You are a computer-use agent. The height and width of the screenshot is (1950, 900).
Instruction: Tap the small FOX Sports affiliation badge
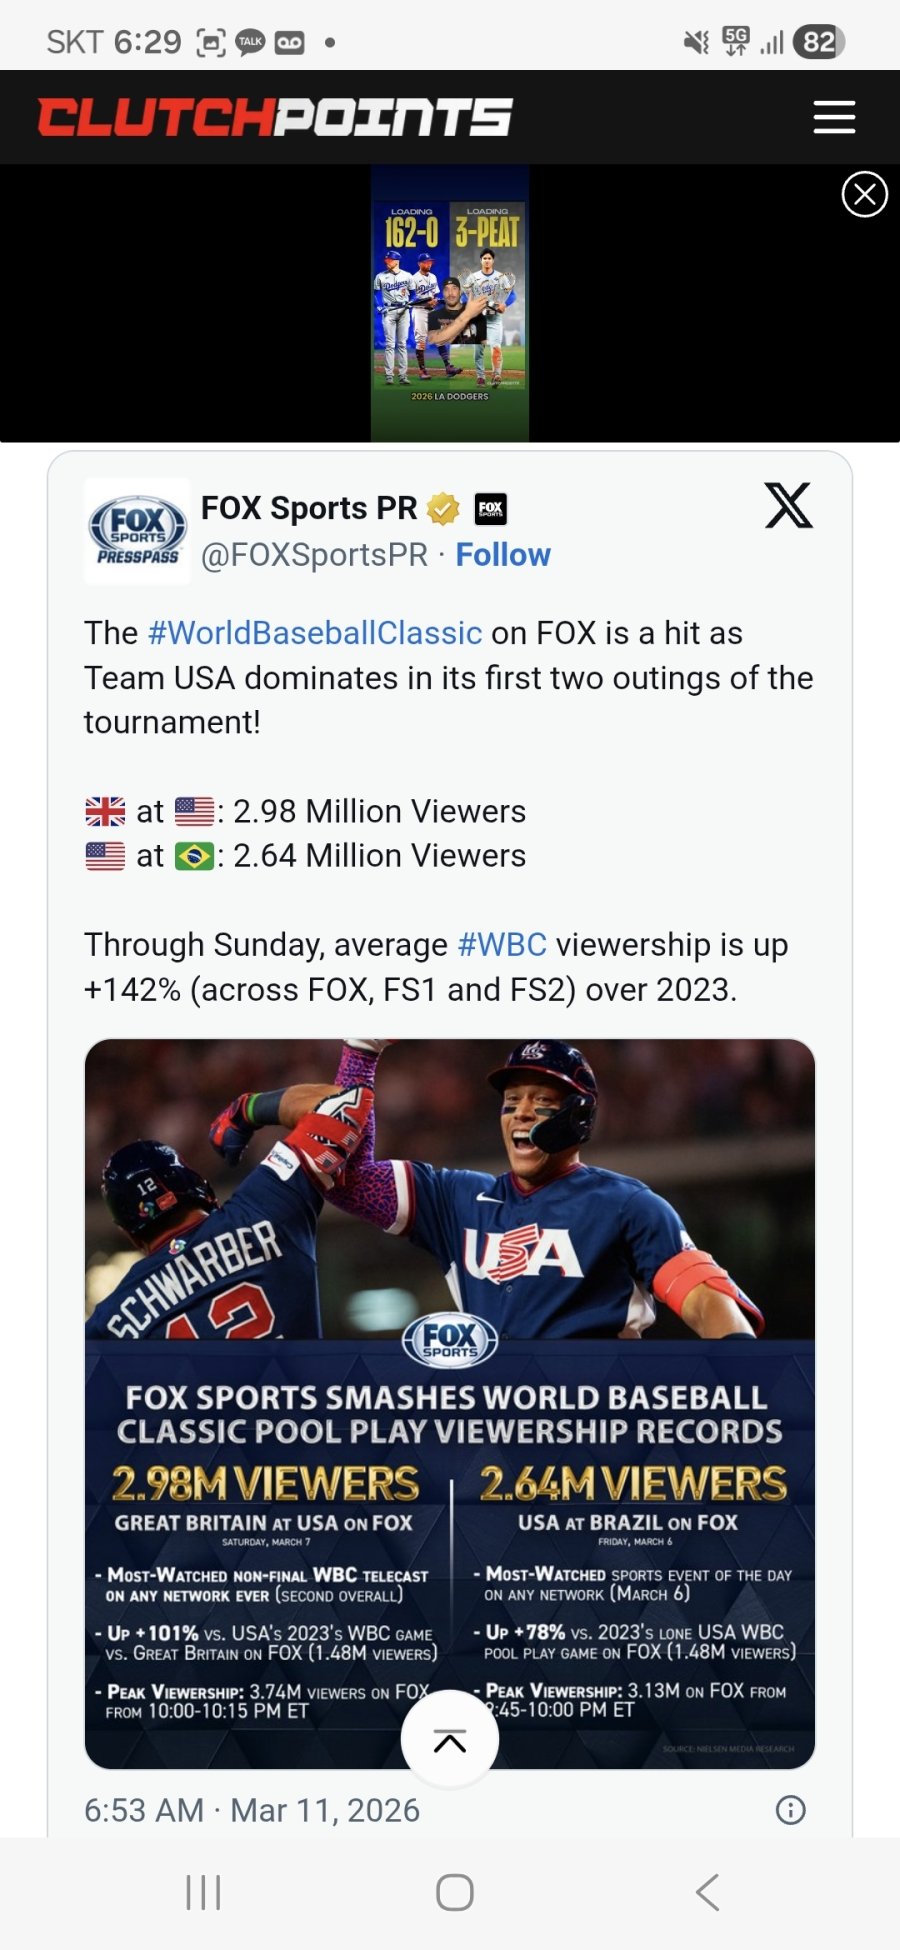[490, 509]
